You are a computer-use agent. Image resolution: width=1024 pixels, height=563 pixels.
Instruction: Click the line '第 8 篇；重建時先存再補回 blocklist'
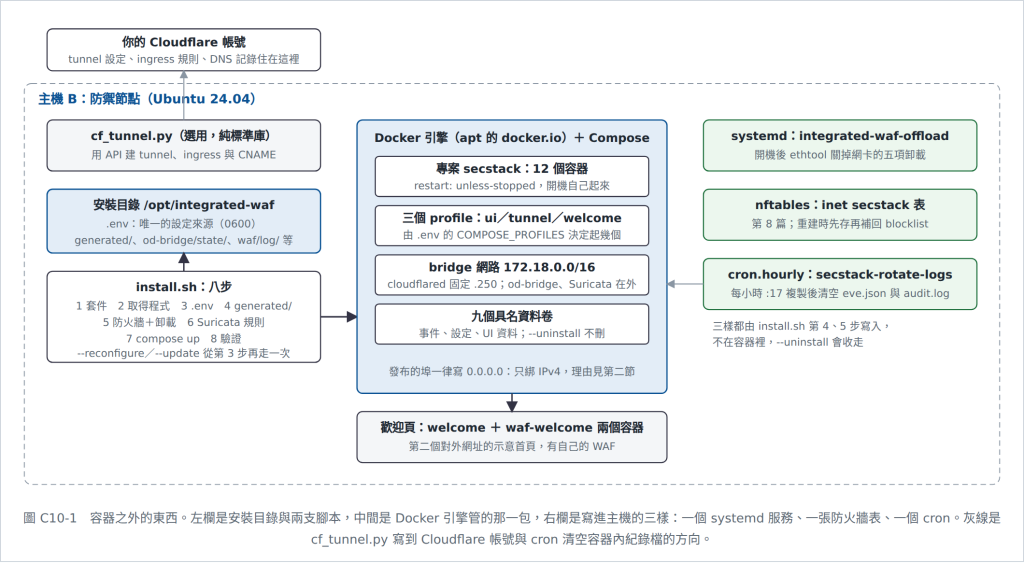point(840,224)
